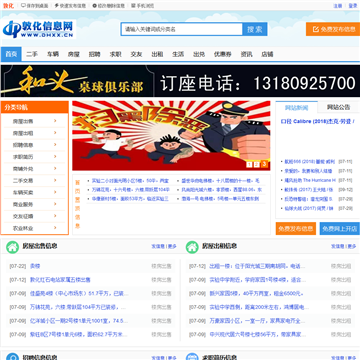Screen dimensions: 360x360
Task: Click the 登录 login link
Action: click(x=353, y=6)
